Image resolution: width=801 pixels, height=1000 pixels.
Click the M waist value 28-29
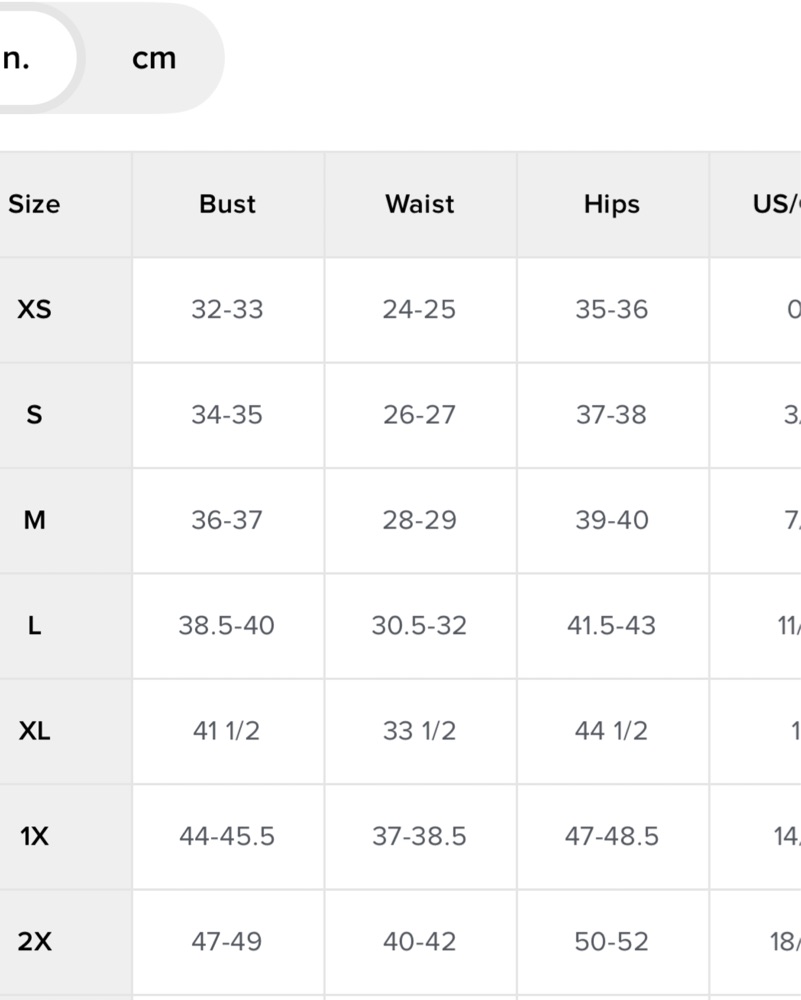419,520
